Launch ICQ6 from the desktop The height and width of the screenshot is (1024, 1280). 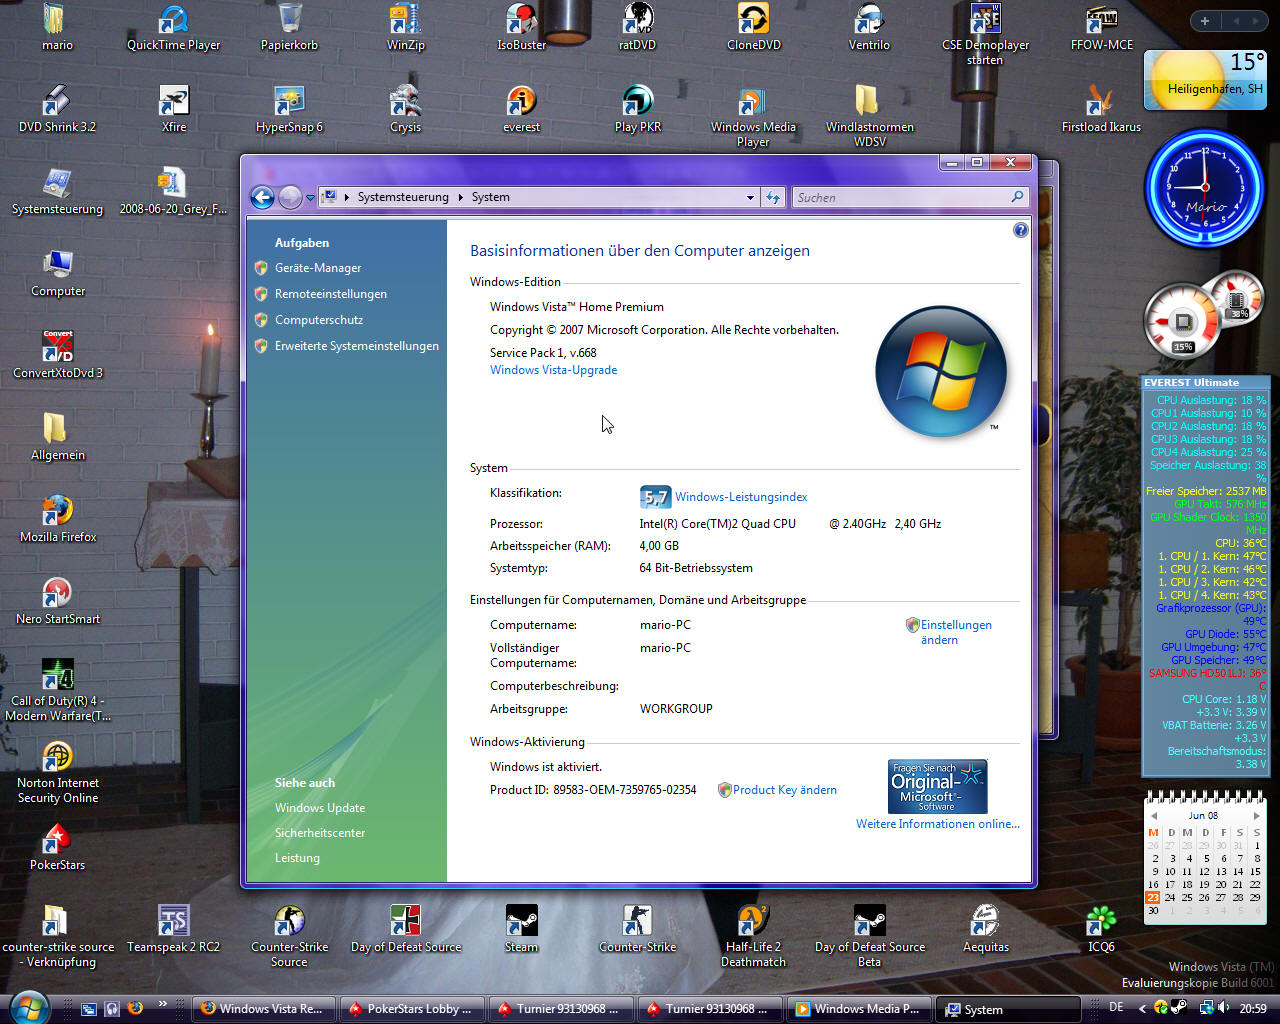[x=1101, y=929]
